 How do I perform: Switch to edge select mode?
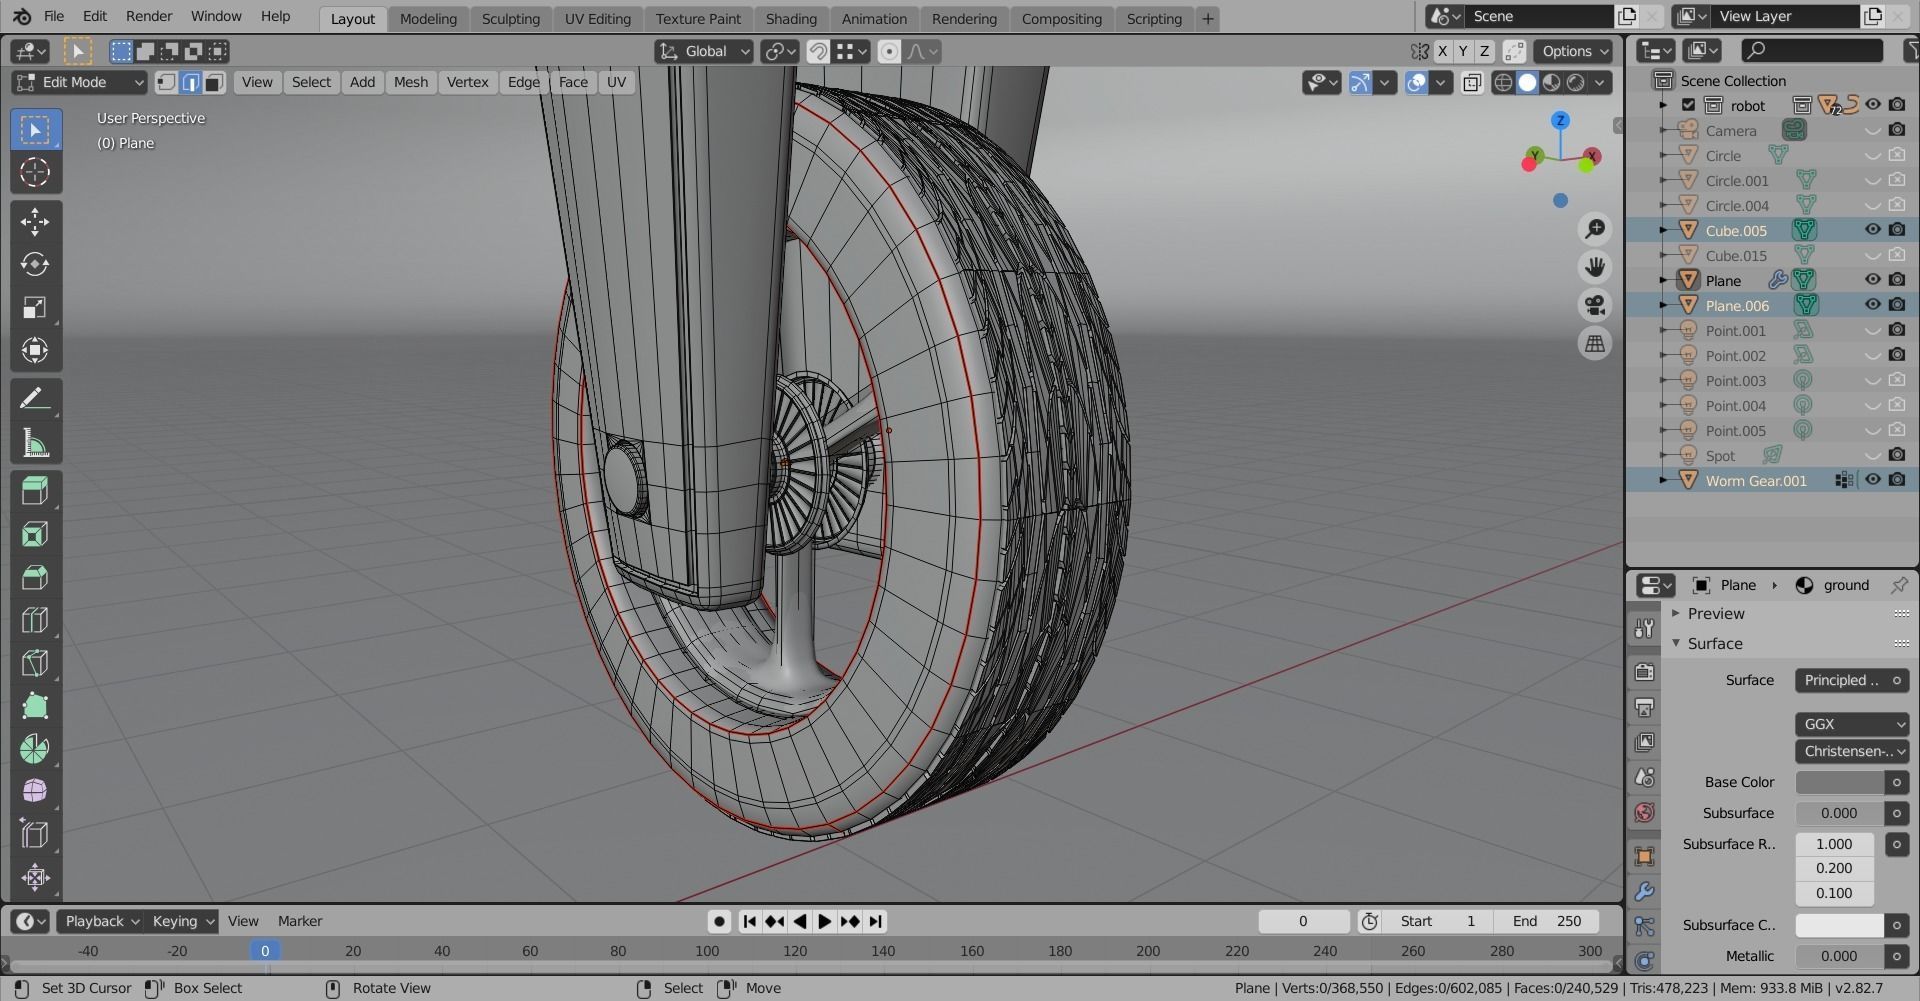tap(190, 82)
